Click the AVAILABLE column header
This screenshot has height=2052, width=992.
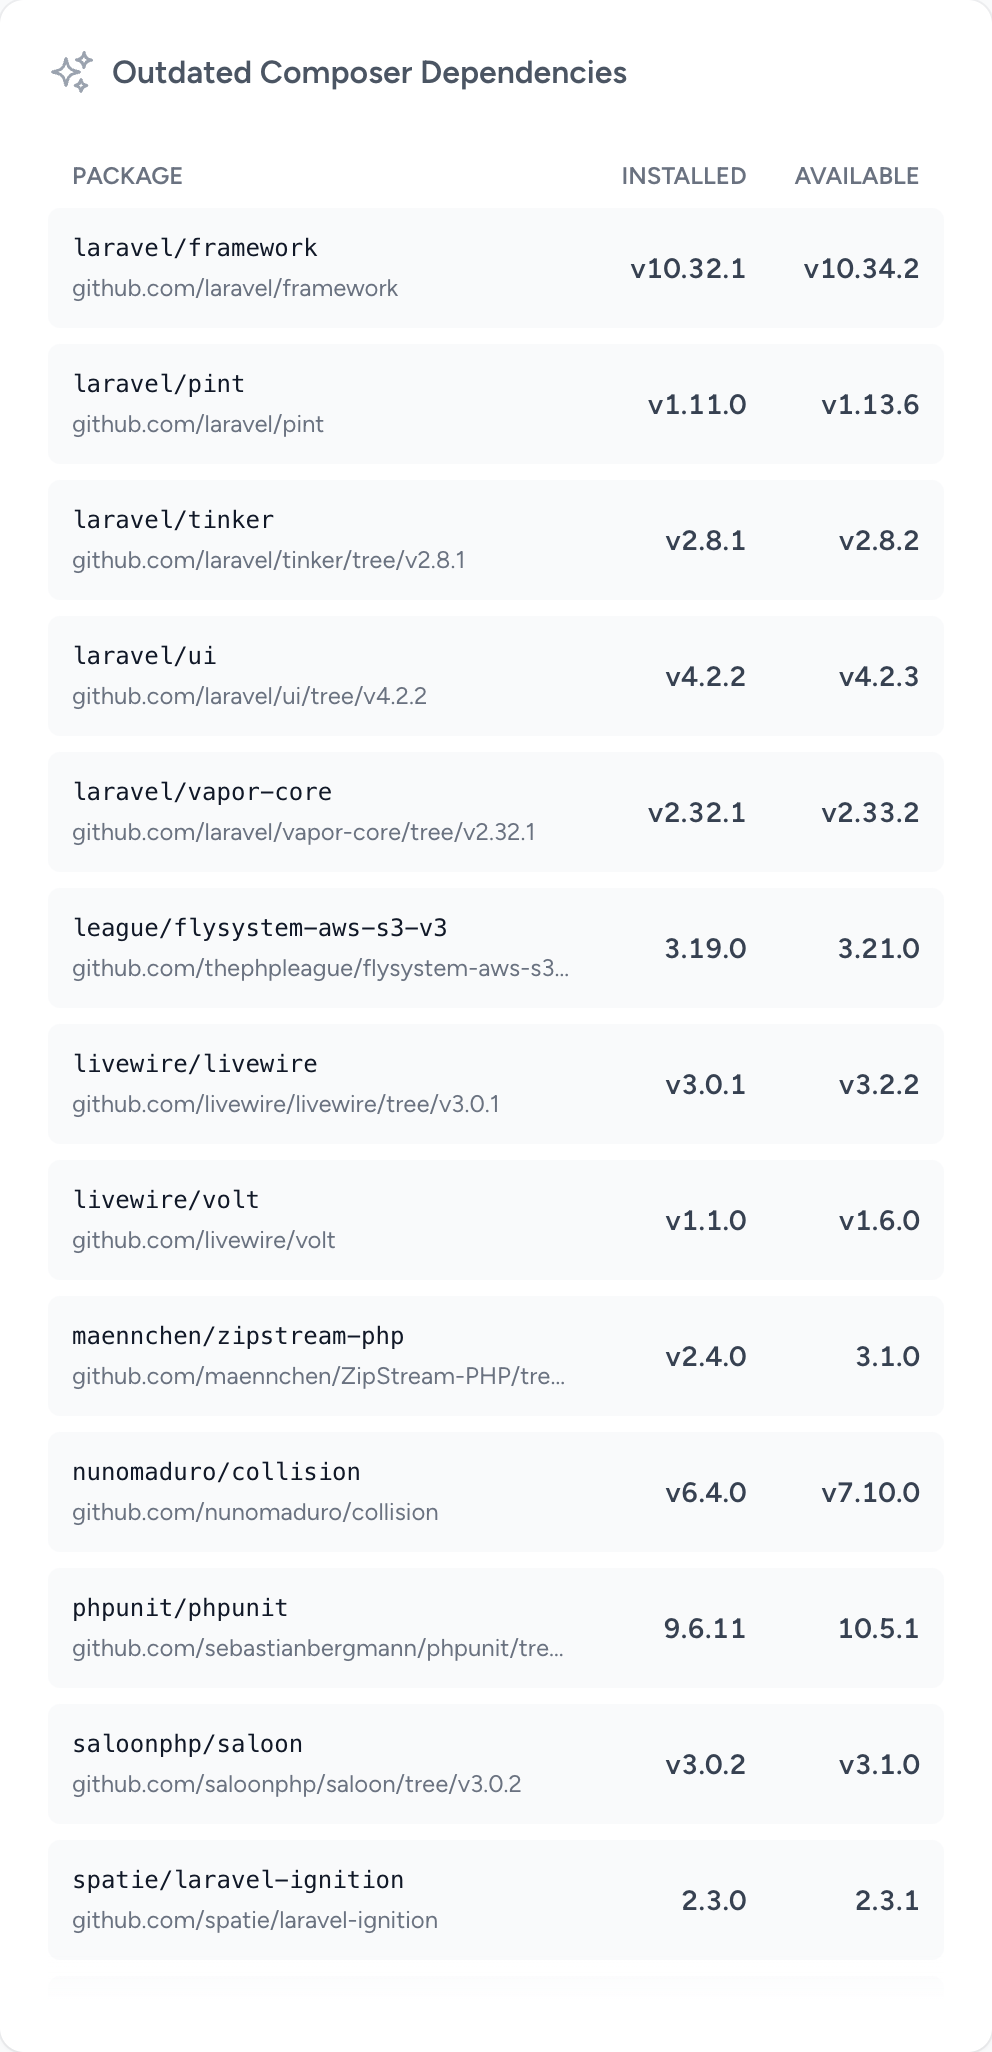(x=856, y=176)
